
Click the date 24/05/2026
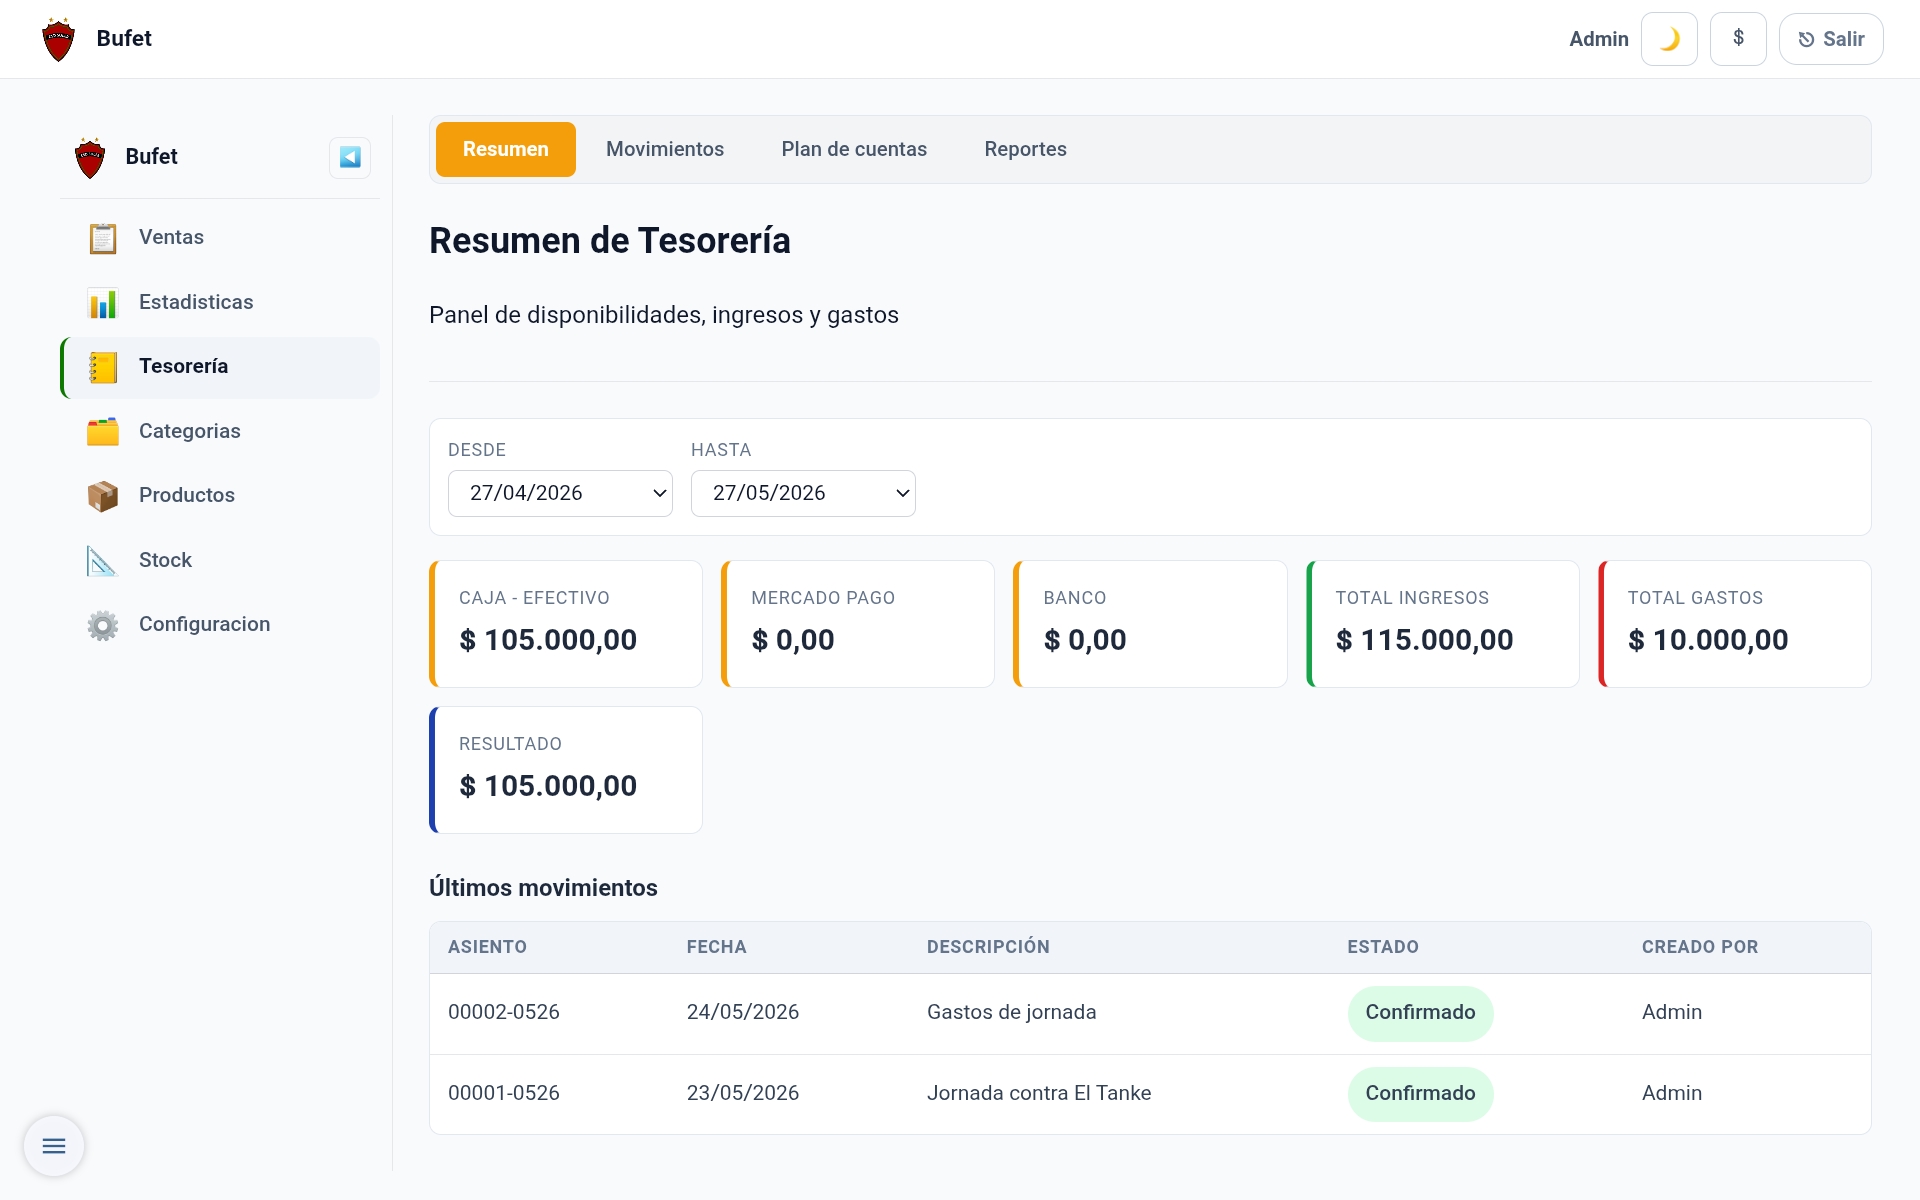point(743,1012)
